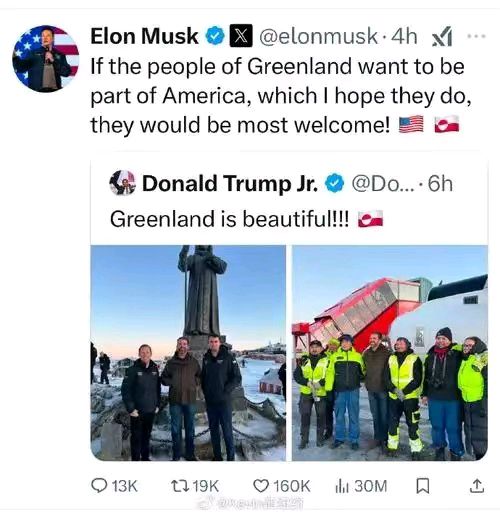Open the airplane crew photo on right

390,353
